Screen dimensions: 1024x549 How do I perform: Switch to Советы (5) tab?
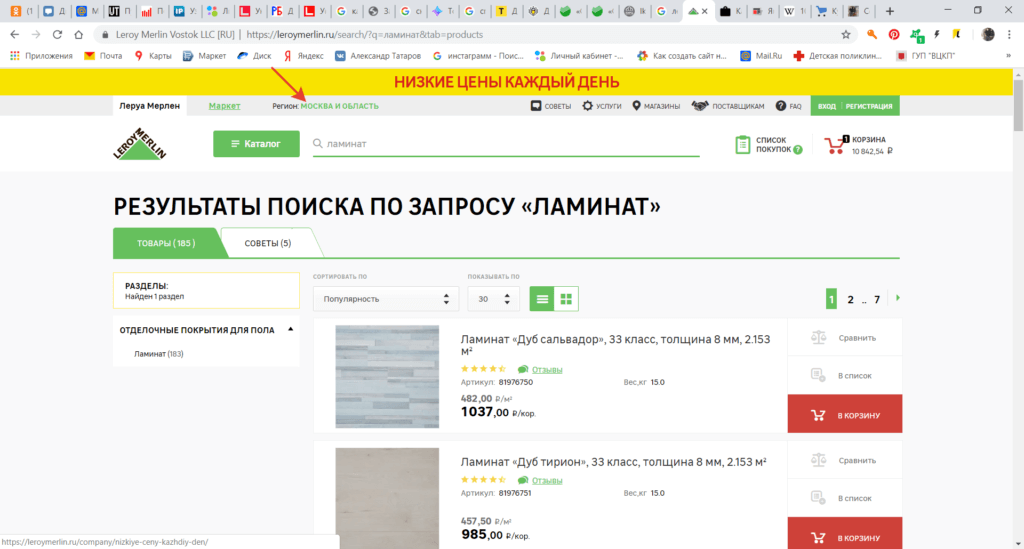(x=268, y=243)
